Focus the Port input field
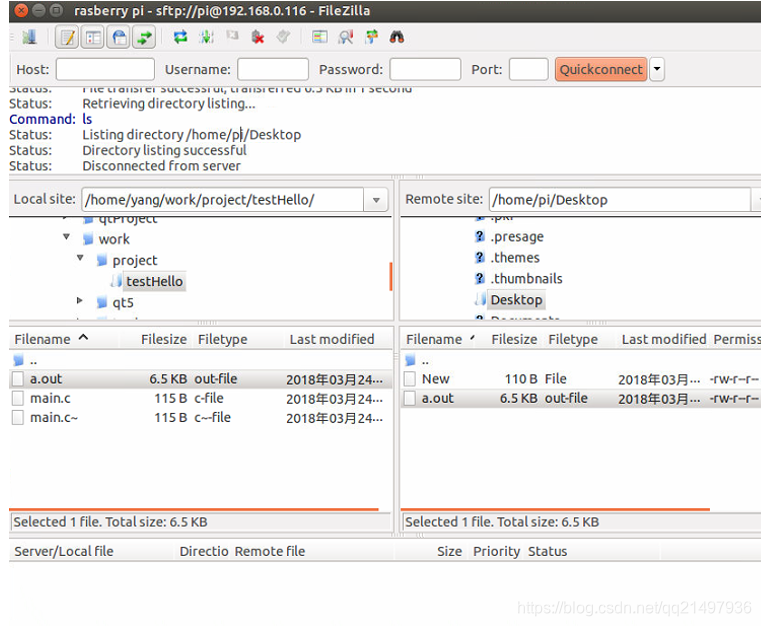The height and width of the screenshot is (626, 761). point(529,69)
